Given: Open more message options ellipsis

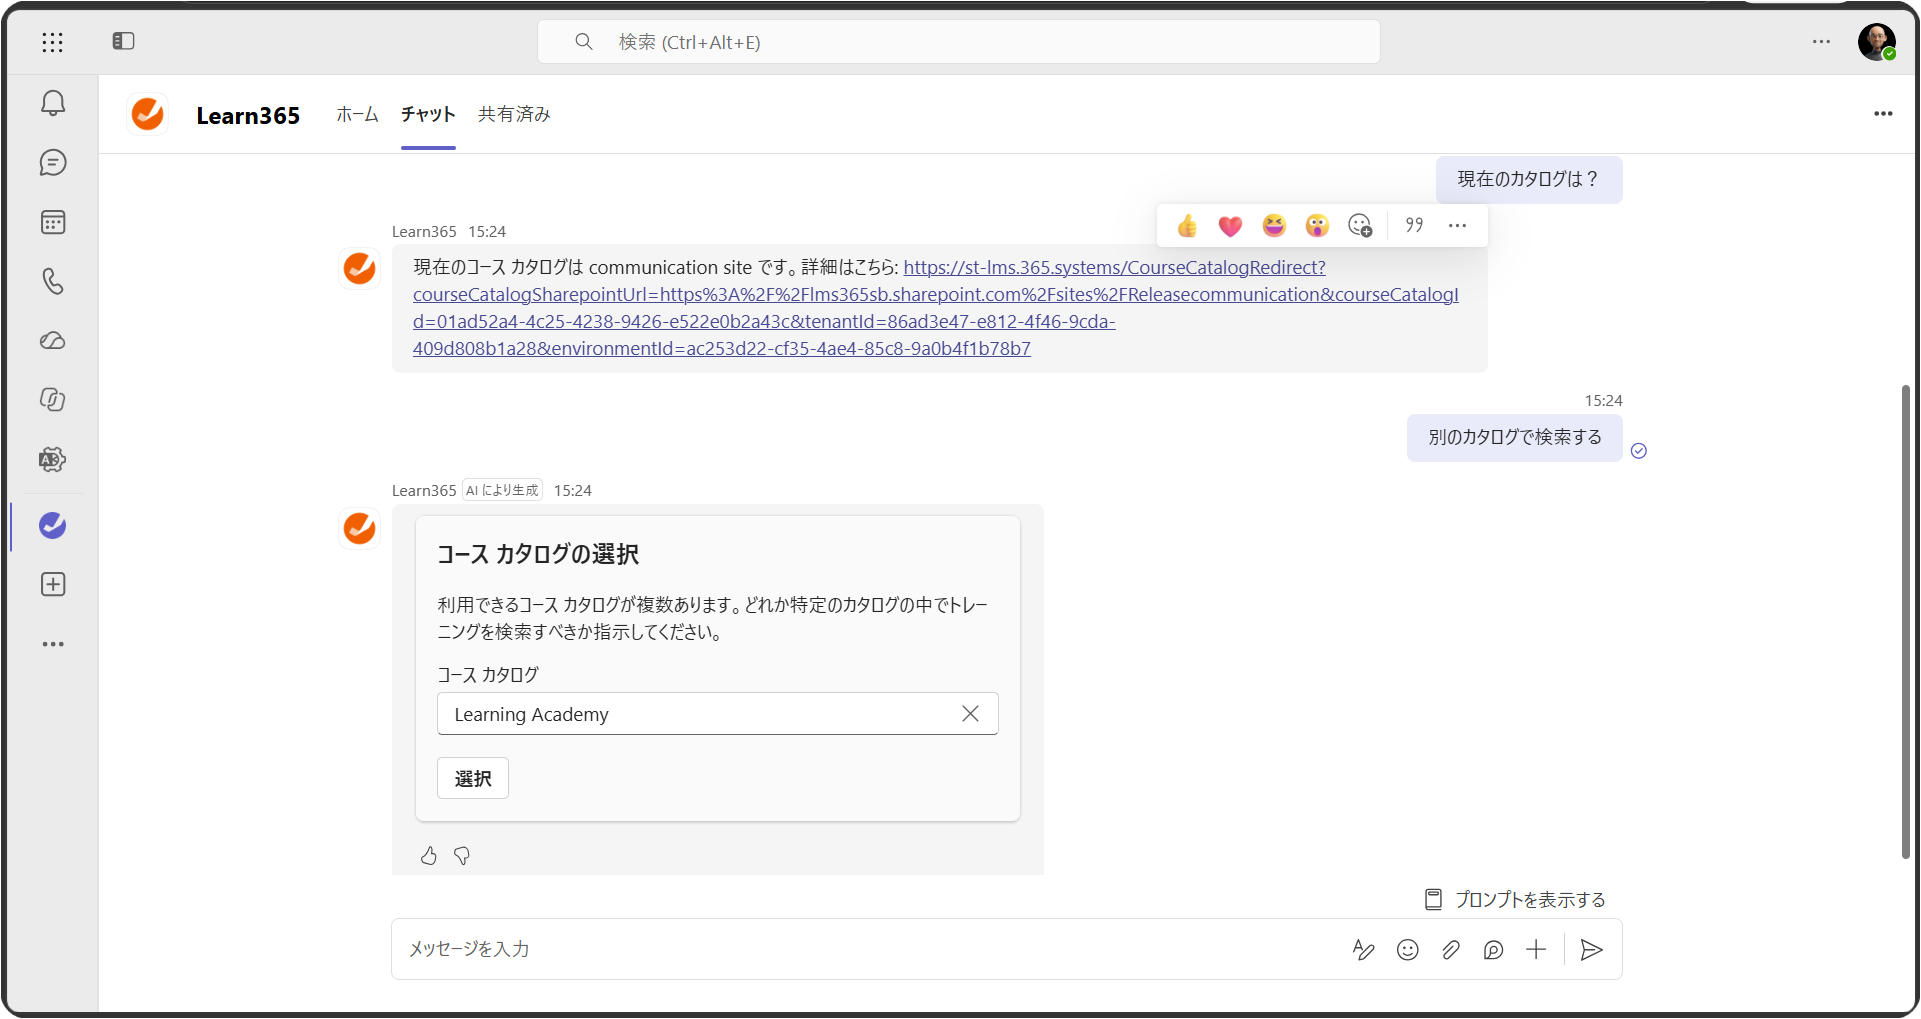Looking at the screenshot, I should tap(1457, 225).
